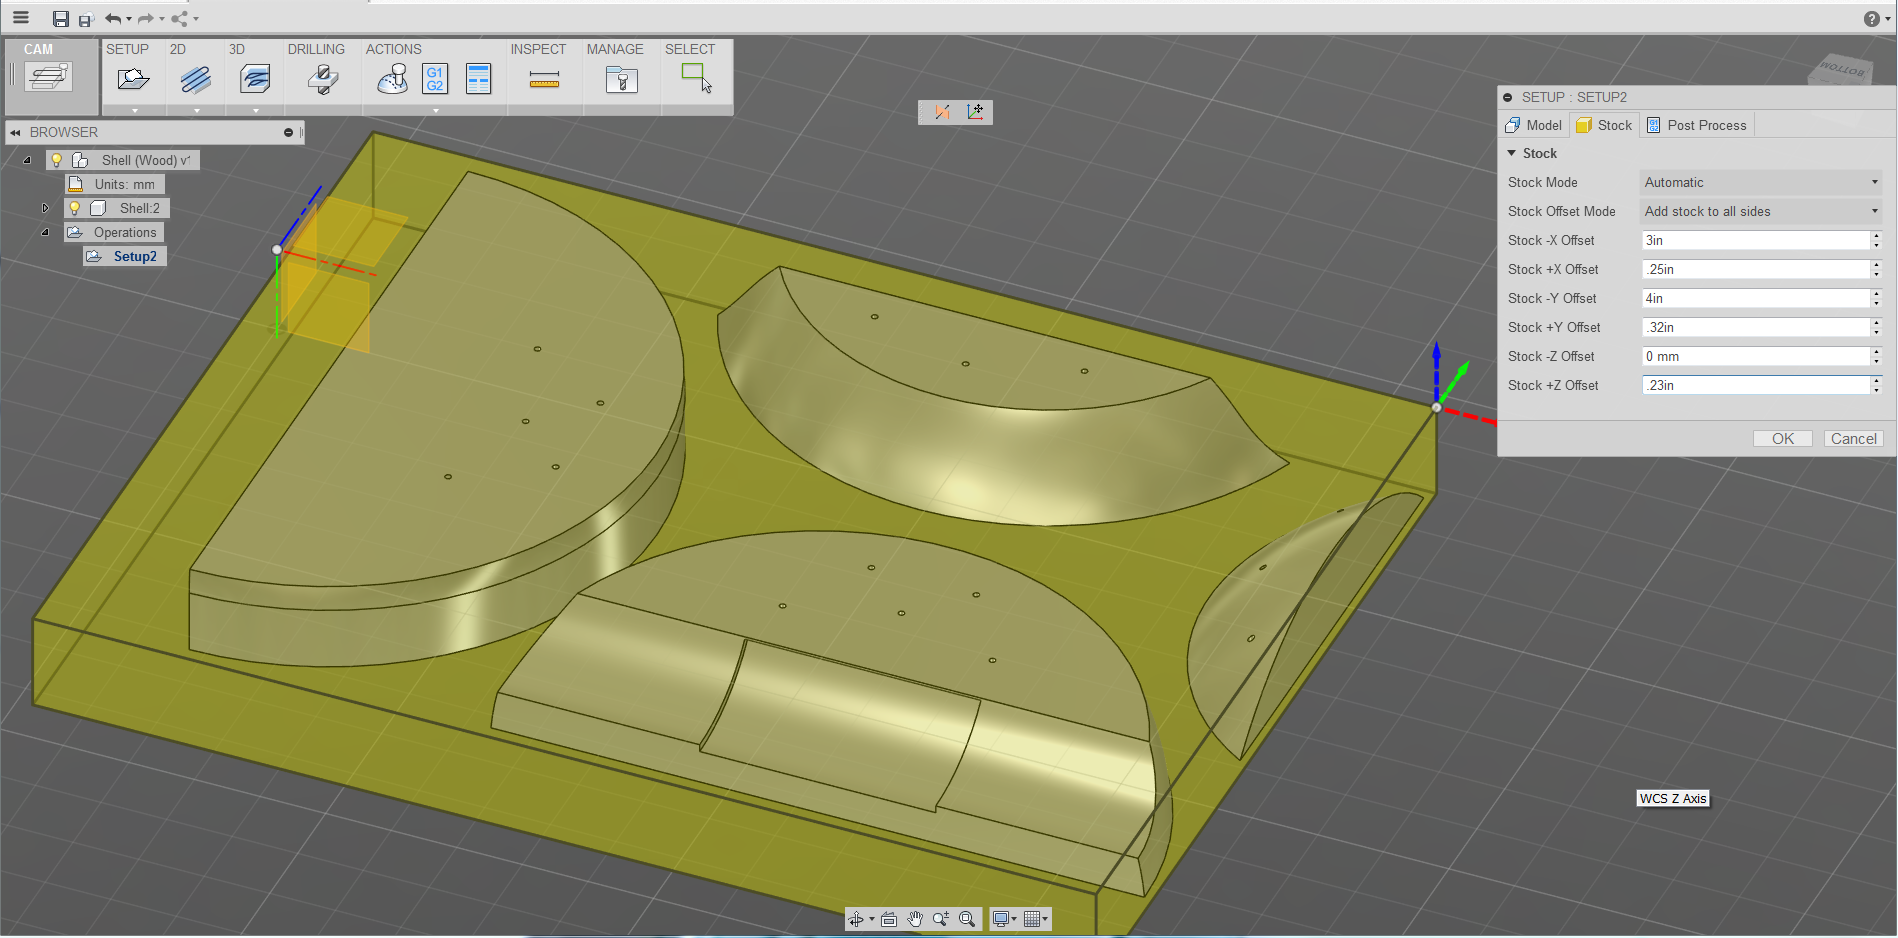Click the 2D toolpath icon
The width and height of the screenshot is (1898, 938).
tap(196, 79)
